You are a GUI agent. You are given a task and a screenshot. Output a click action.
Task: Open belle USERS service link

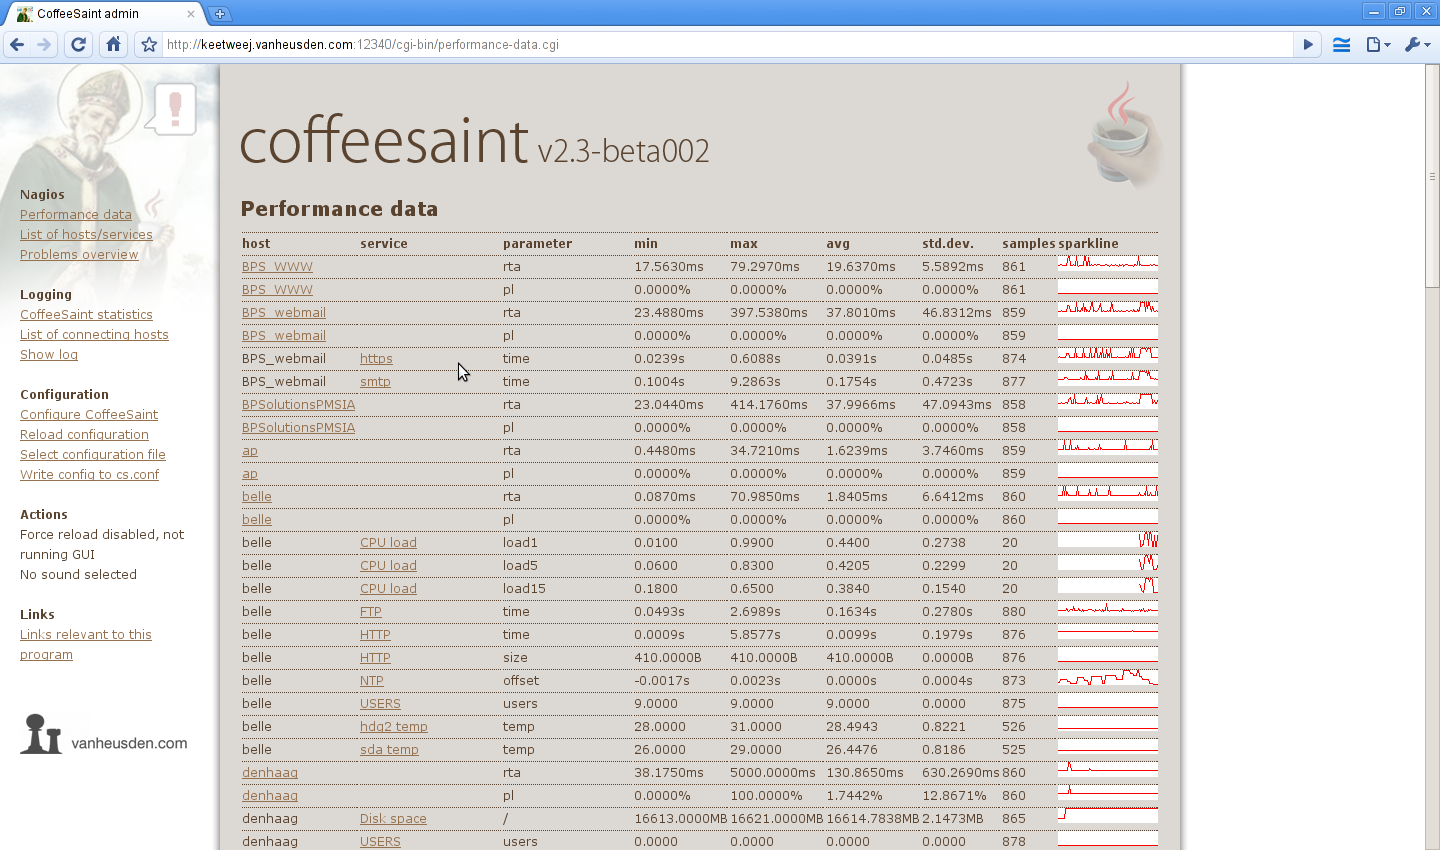coord(380,704)
